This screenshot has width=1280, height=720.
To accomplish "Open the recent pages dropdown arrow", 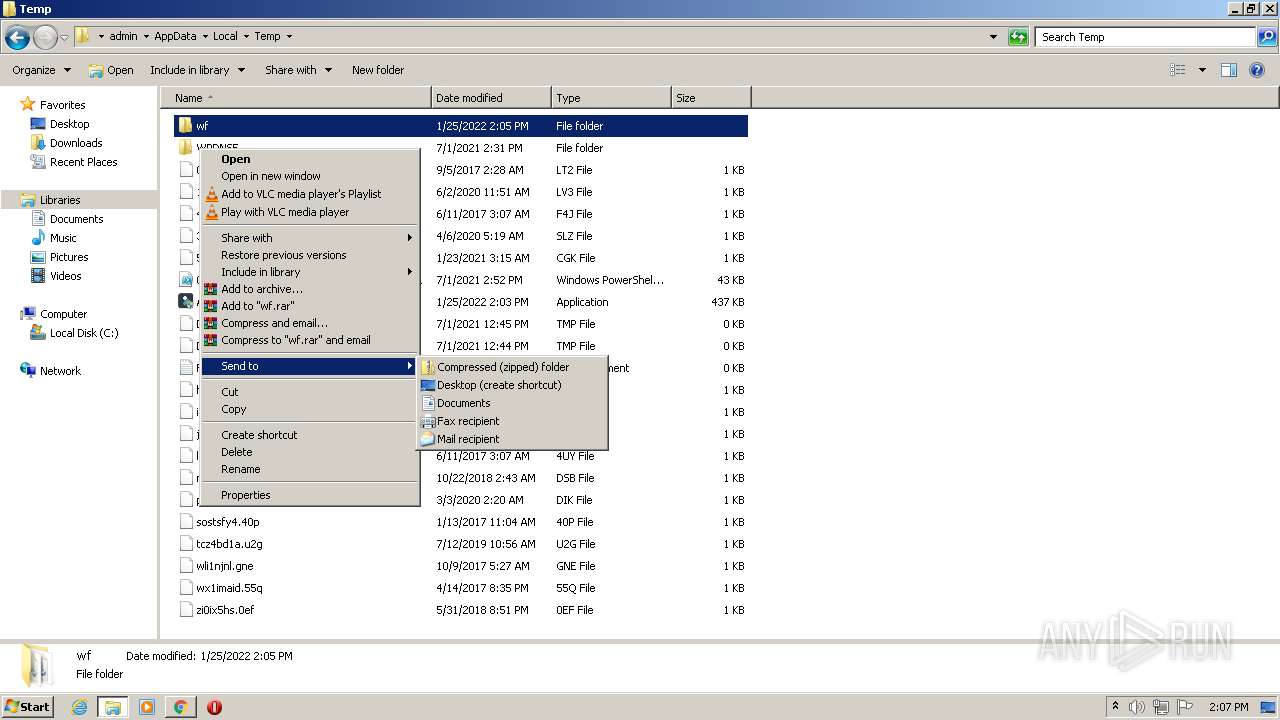I will point(65,37).
